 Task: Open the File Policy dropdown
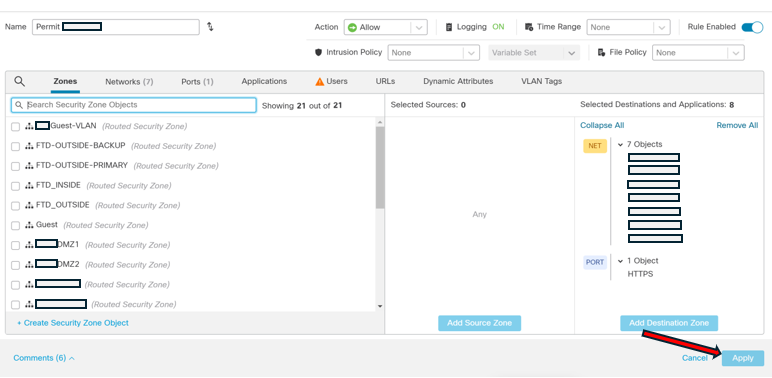(x=698, y=53)
